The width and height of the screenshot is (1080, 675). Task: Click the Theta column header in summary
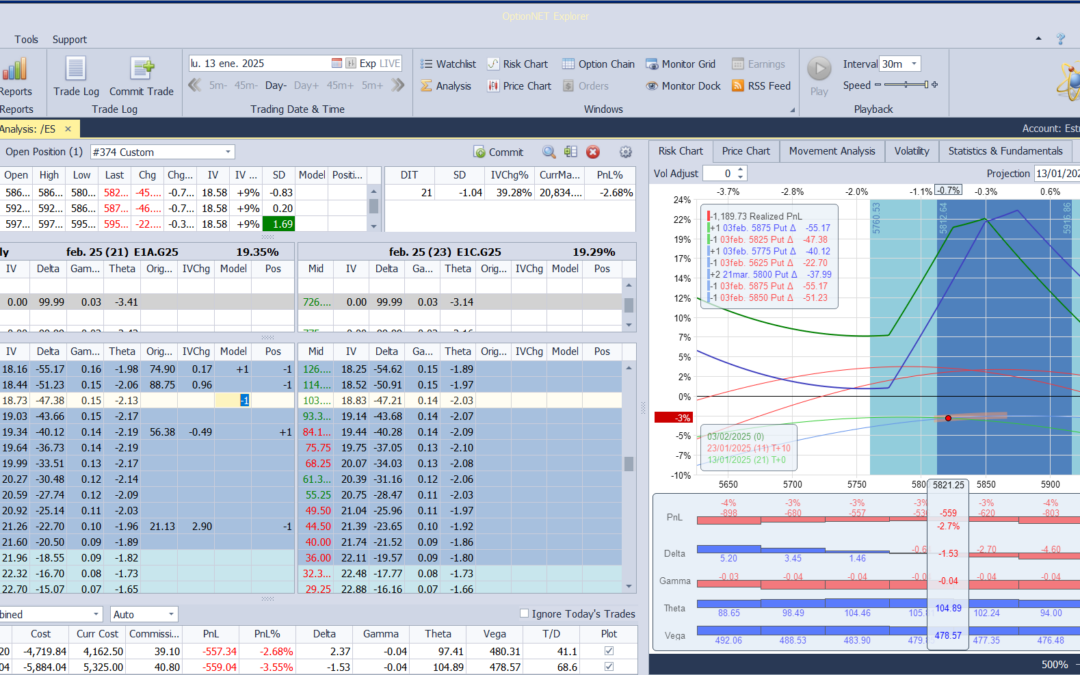(x=438, y=634)
